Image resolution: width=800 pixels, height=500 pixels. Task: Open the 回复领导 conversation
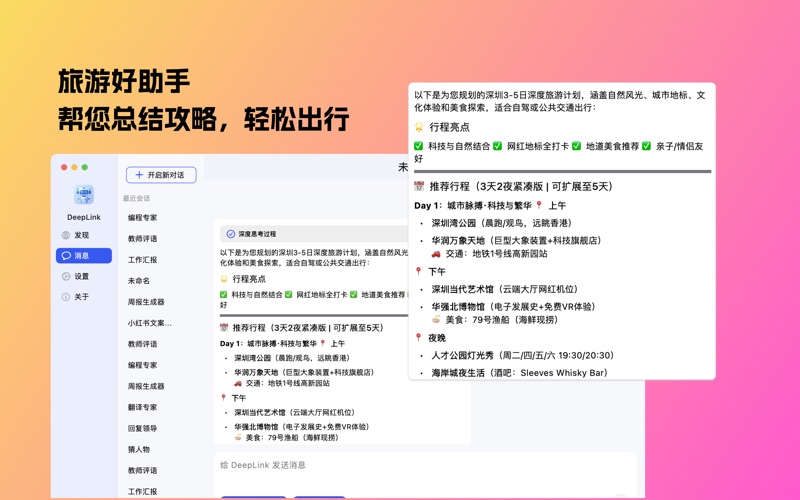click(x=142, y=428)
